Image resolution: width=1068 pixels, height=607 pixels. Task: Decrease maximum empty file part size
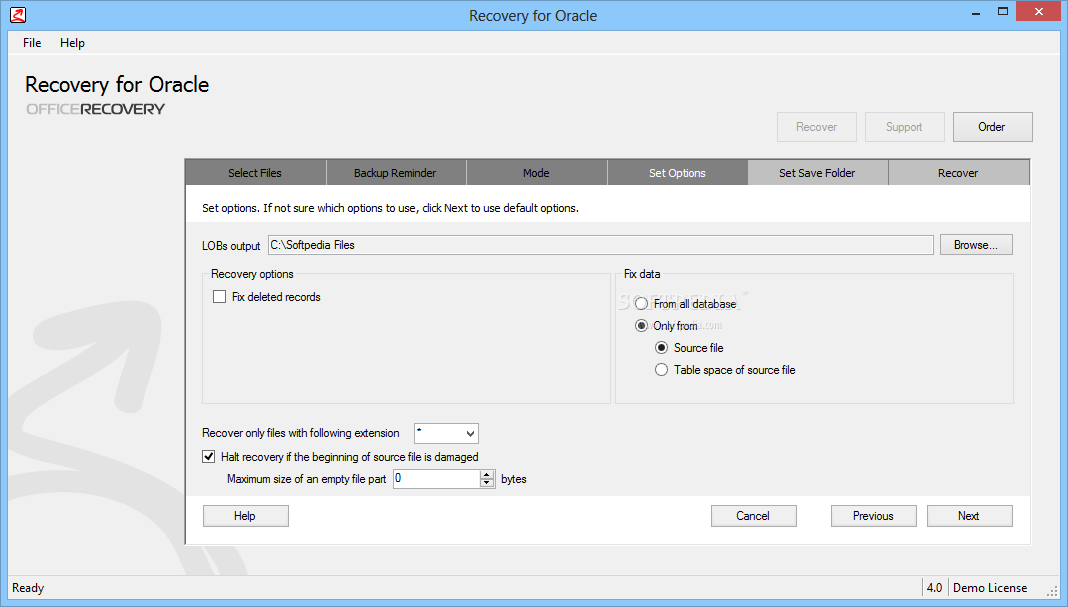click(x=486, y=483)
